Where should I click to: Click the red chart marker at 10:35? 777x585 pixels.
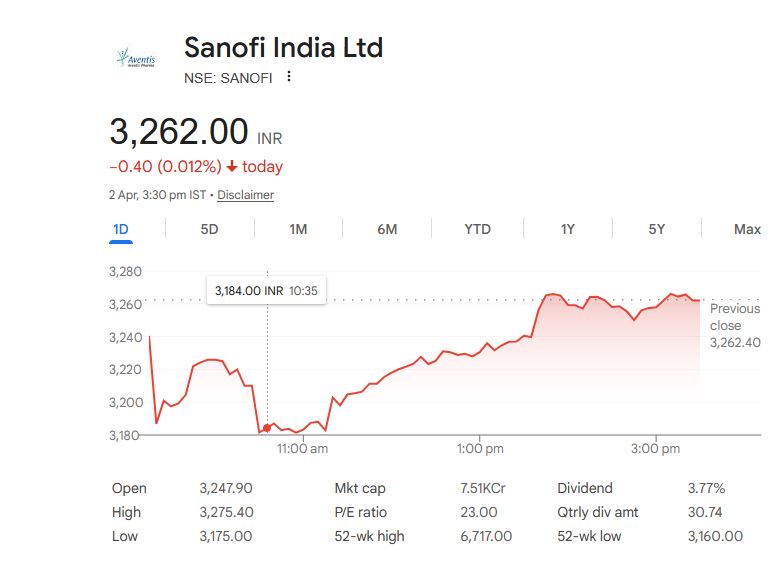pos(267,427)
